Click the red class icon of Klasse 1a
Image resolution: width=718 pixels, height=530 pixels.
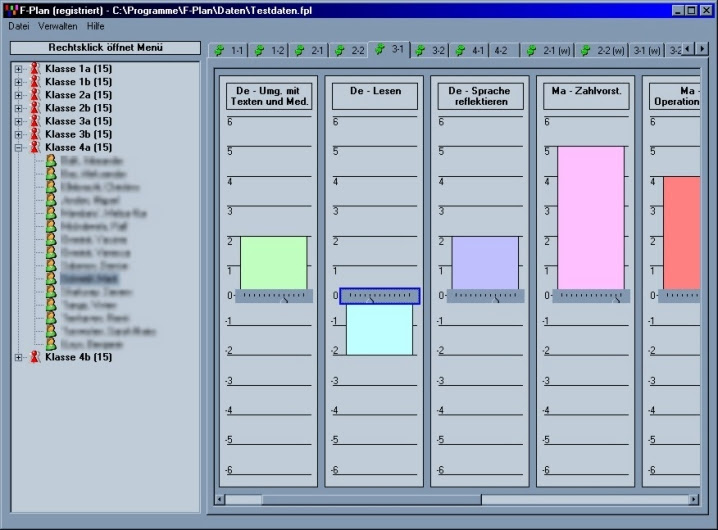[x=35, y=69]
